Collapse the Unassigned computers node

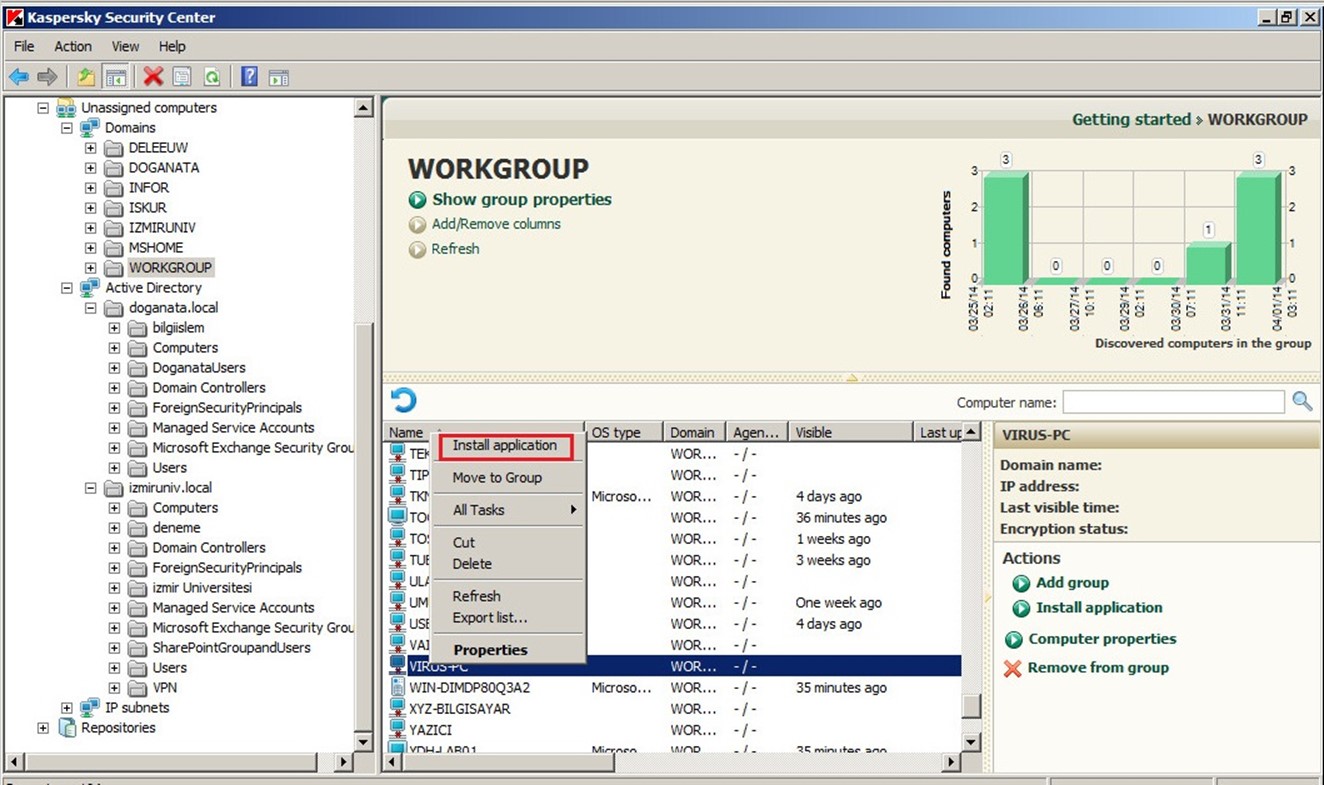coord(43,108)
